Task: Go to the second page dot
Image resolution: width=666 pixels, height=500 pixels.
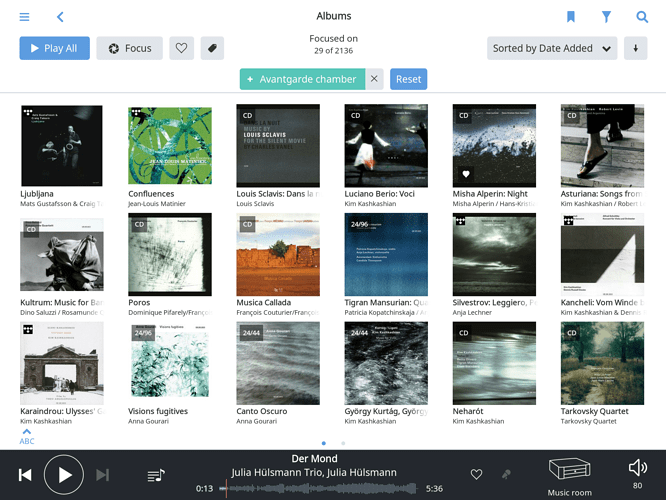Action: (x=343, y=443)
